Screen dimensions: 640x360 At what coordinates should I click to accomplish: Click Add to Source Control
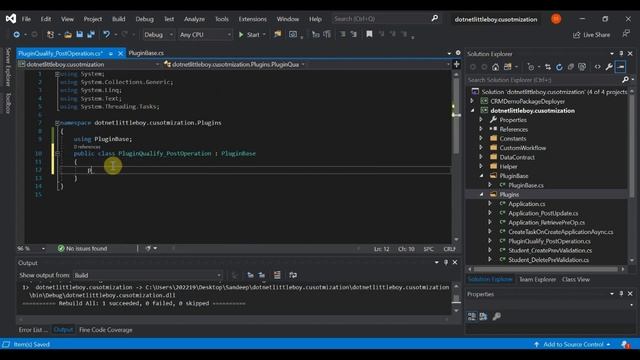[x=573, y=344]
